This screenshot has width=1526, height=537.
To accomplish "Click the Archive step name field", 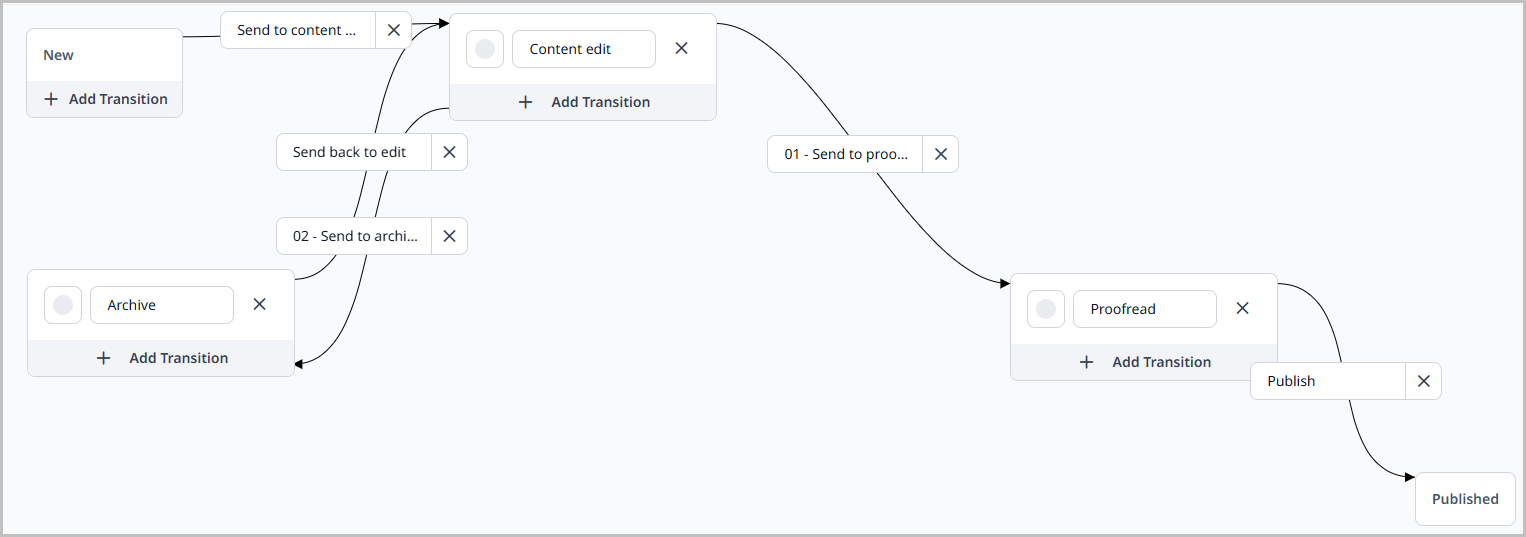I will coord(161,305).
